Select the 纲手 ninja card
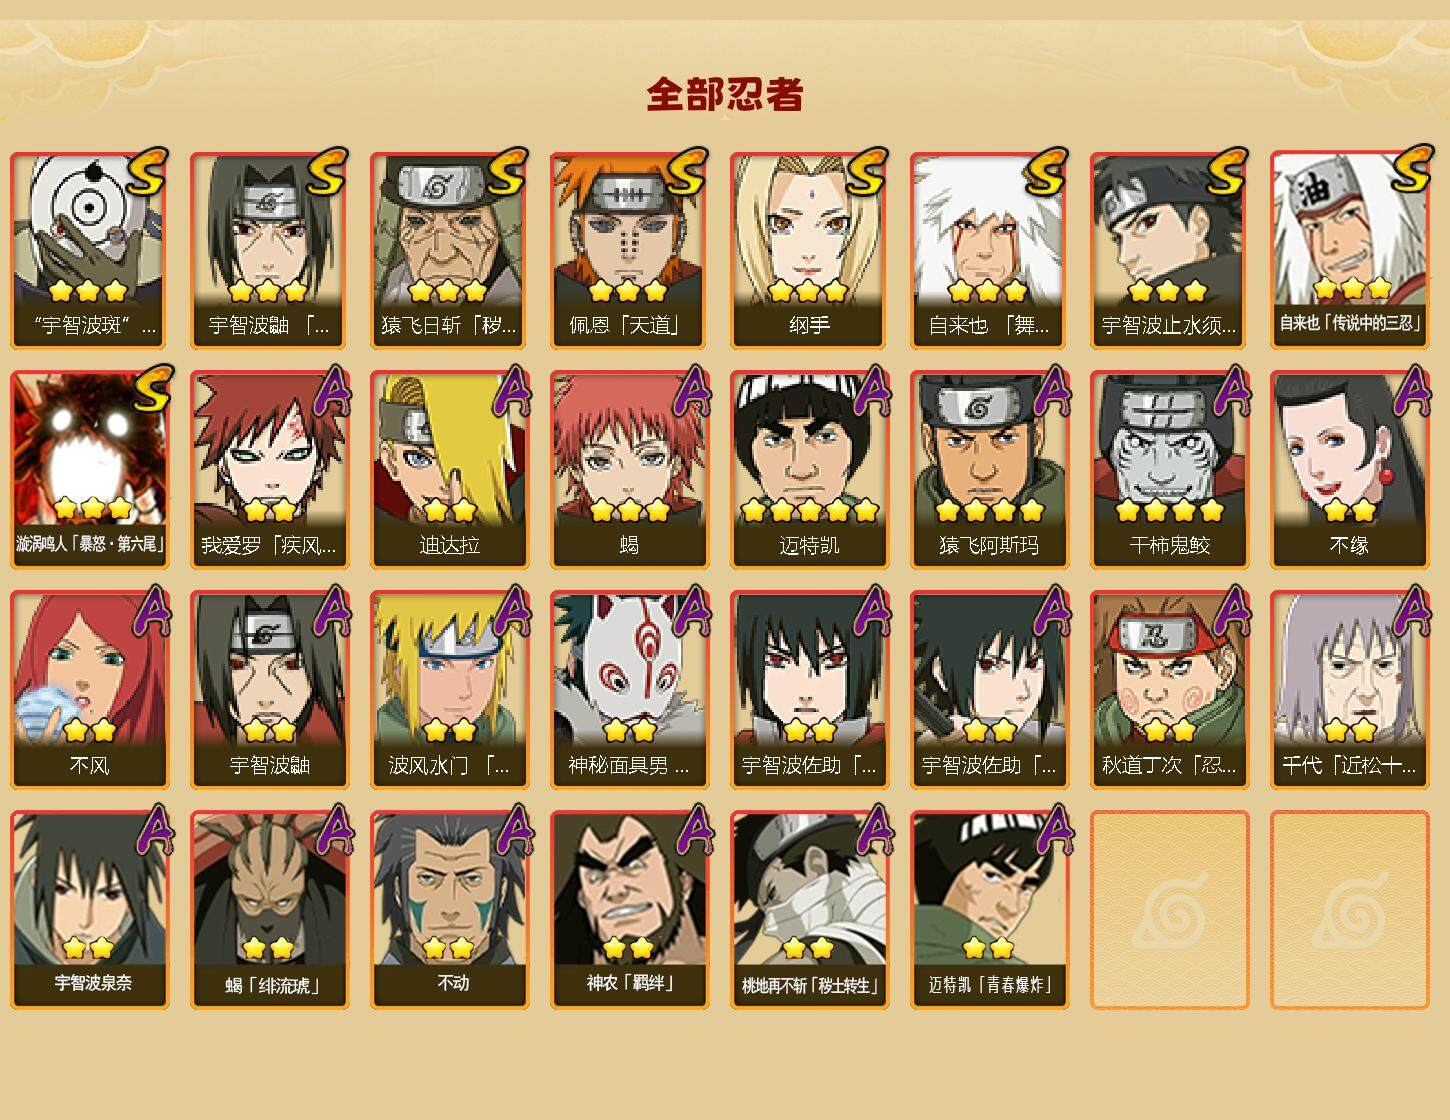The image size is (1450, 1120). click(x=809, y=250)
